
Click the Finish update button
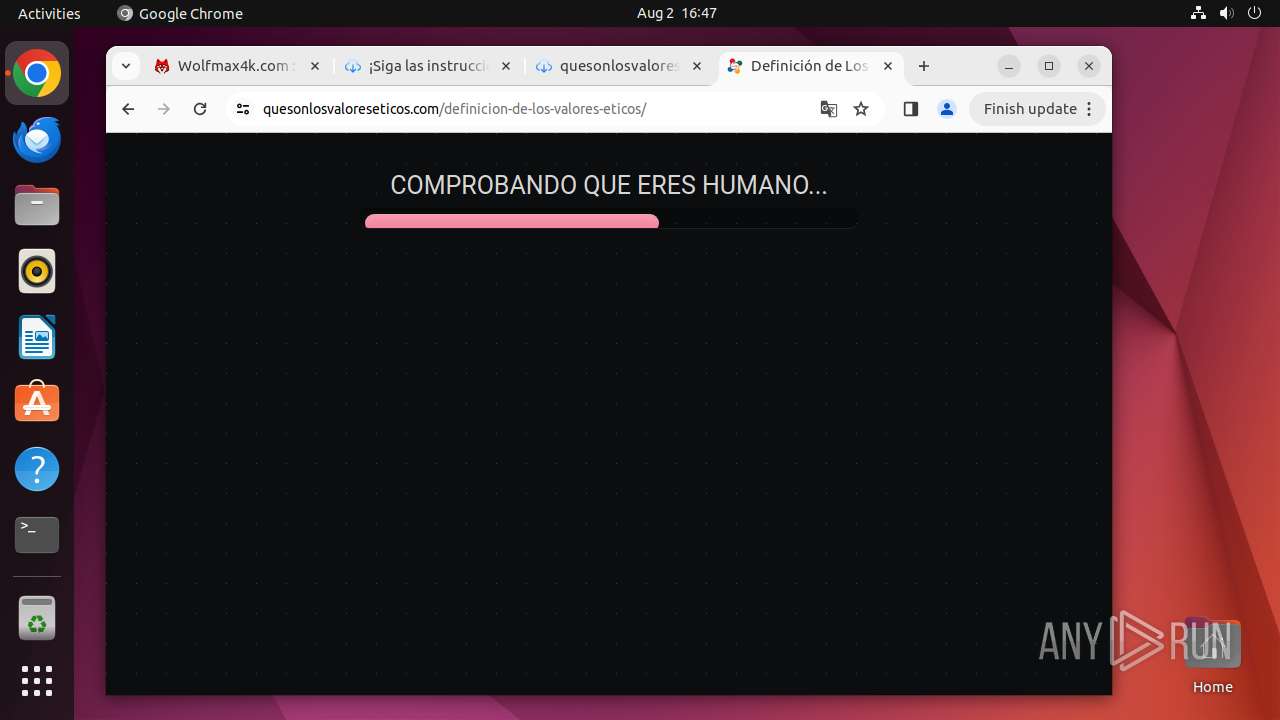click(x=1037, y=109)
